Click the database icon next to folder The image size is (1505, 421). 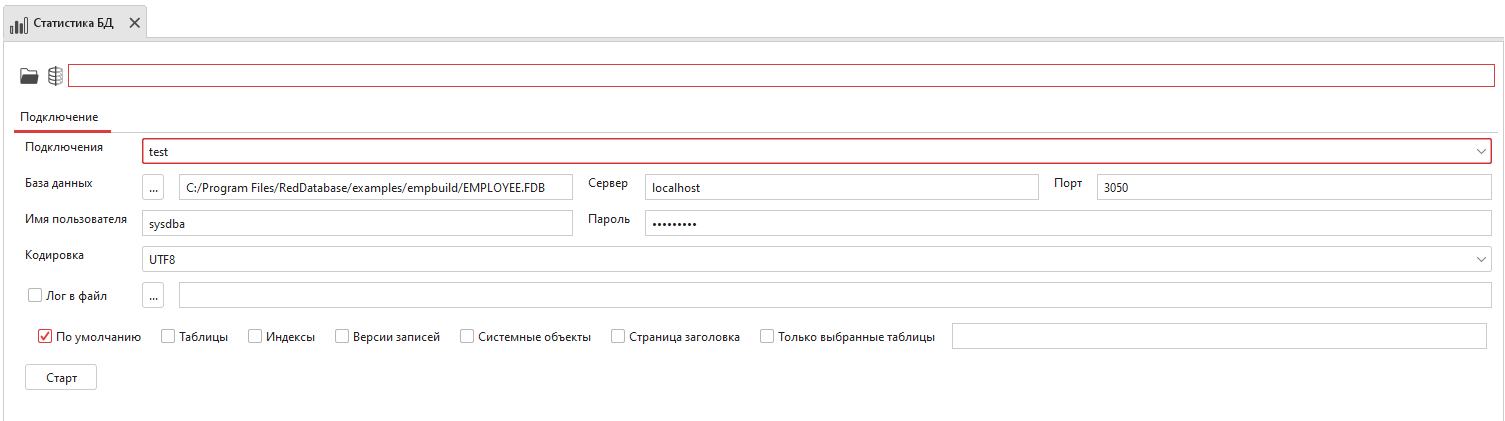tap(55, 76)
